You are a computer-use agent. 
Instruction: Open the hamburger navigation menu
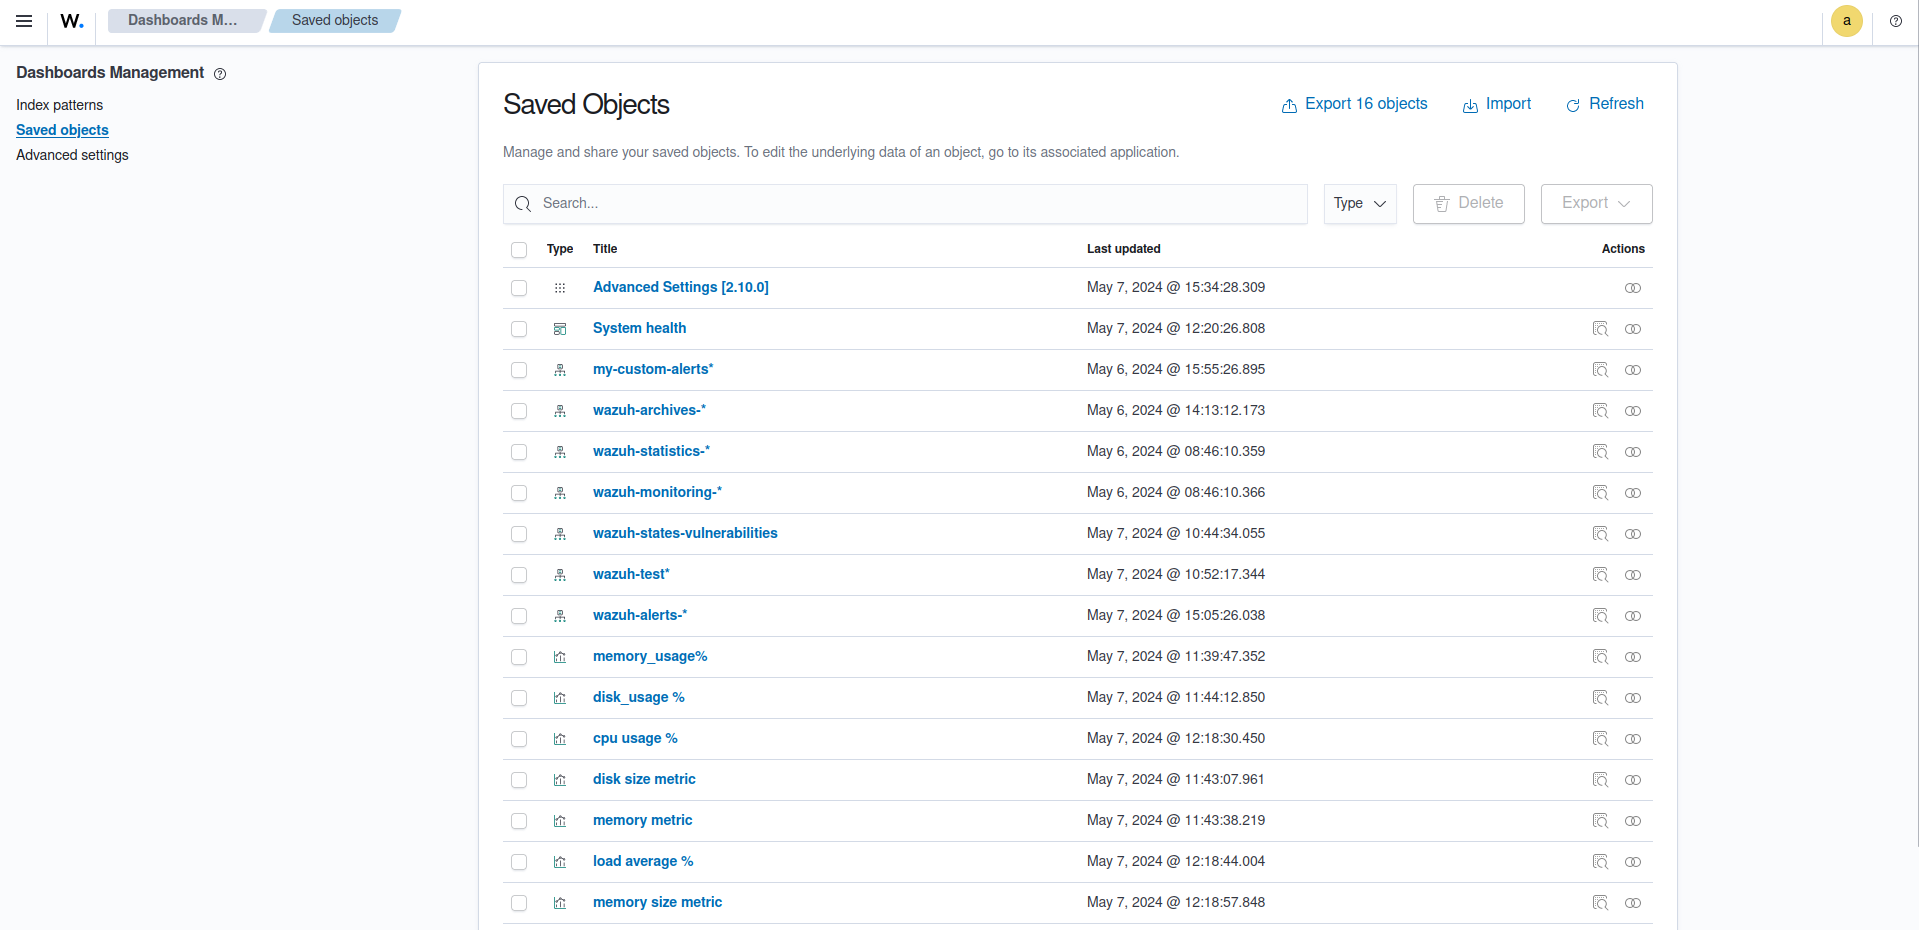pos(24,21)
